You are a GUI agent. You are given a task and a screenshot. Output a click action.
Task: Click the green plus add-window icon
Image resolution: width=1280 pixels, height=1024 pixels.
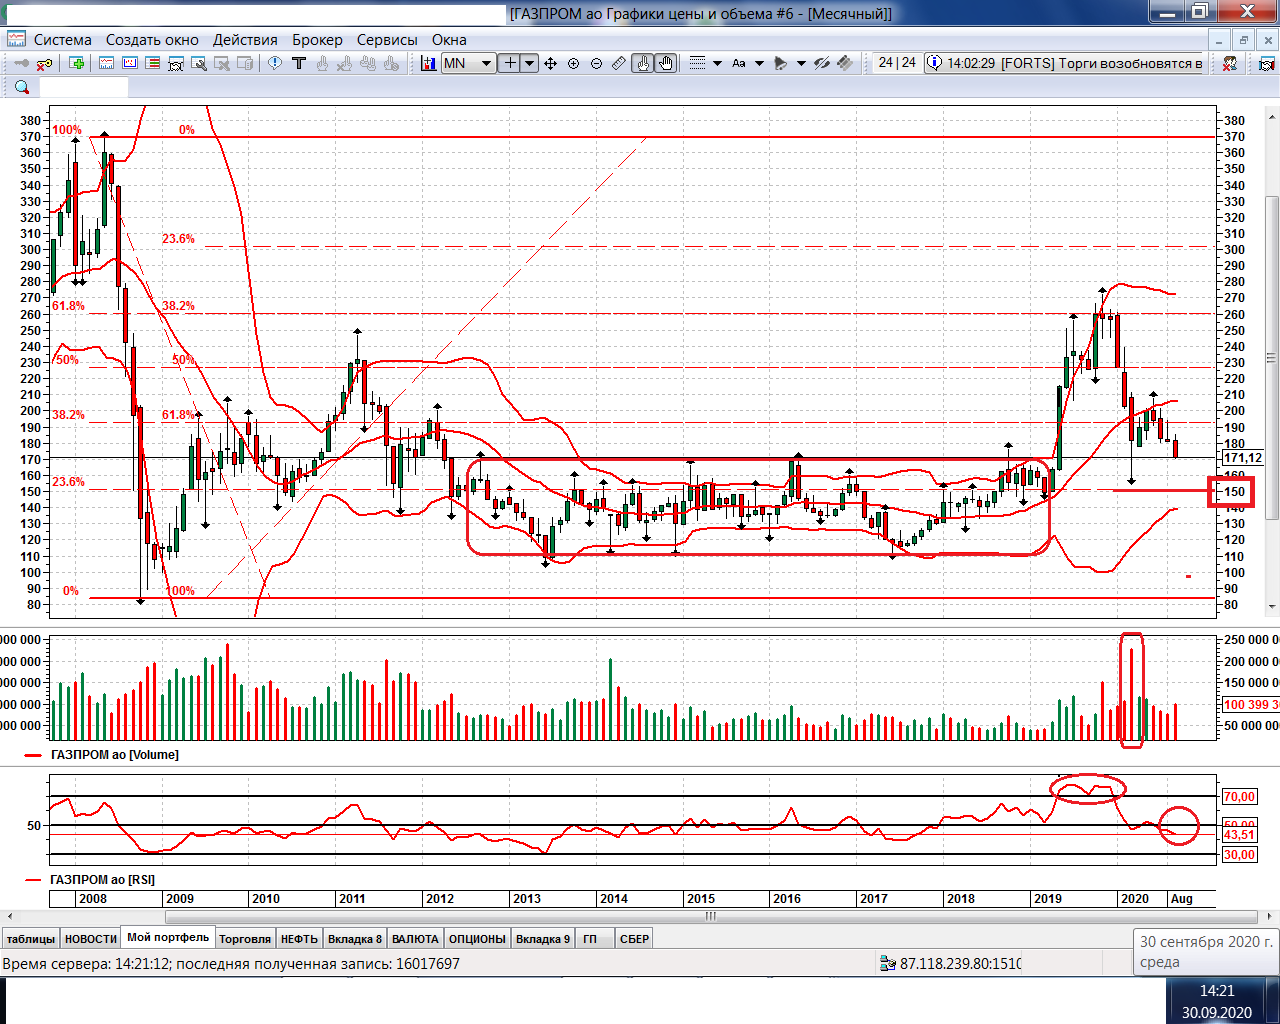click(77, 63)
